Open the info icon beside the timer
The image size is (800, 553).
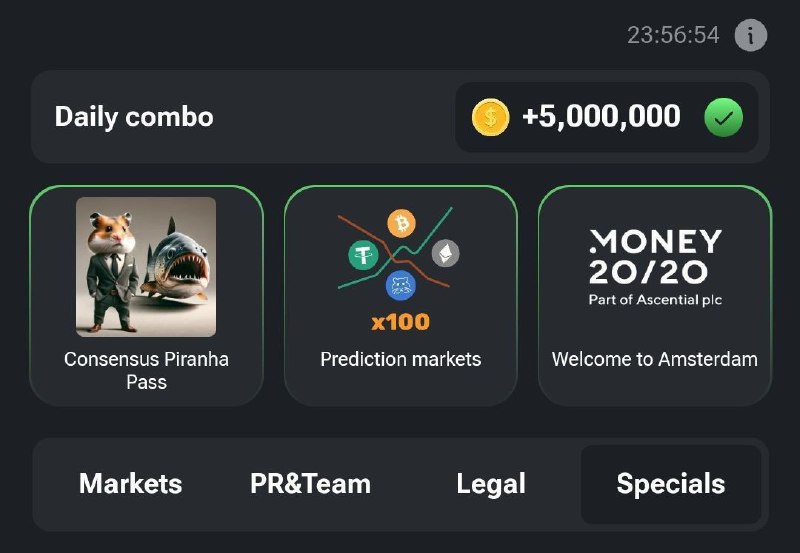point(751,35)
